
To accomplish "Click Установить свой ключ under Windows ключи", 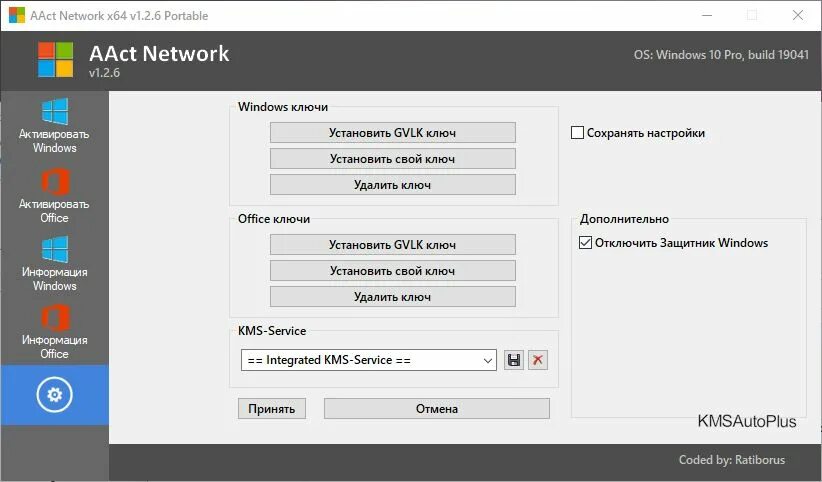I will point(393,158).
